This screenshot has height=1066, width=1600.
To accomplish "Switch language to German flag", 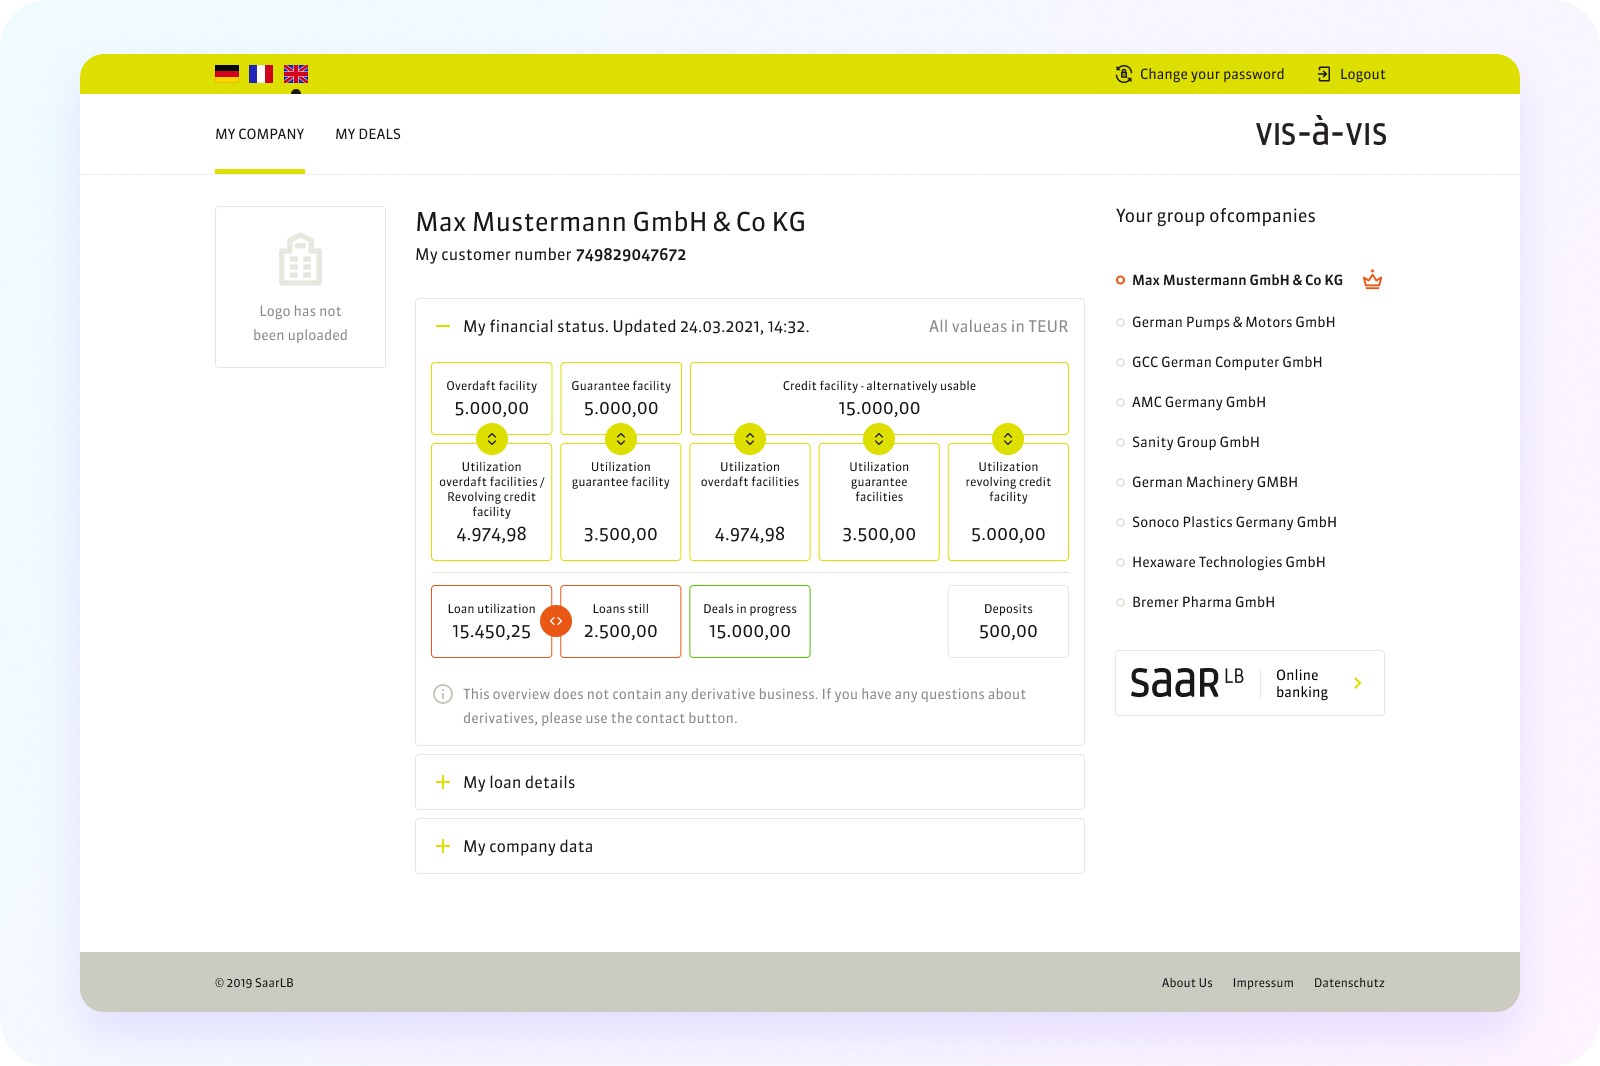I will coord(227,73).
